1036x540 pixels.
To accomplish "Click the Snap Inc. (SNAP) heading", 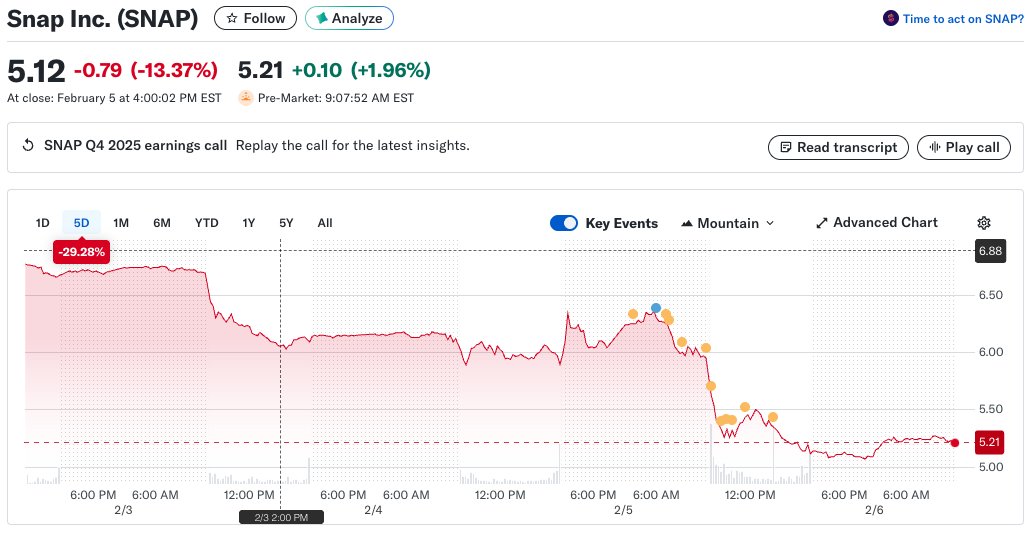I will click(x=102, y=19).
